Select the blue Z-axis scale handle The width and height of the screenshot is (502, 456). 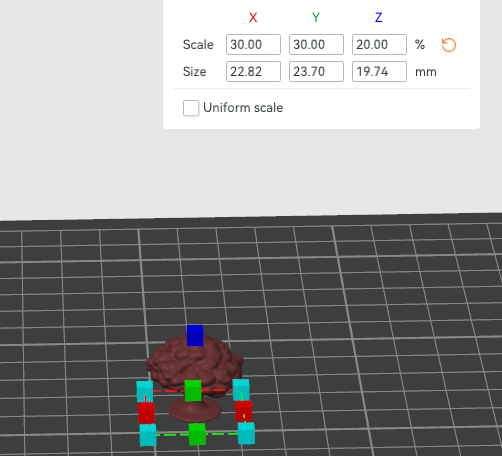click(x=195, y=335)
